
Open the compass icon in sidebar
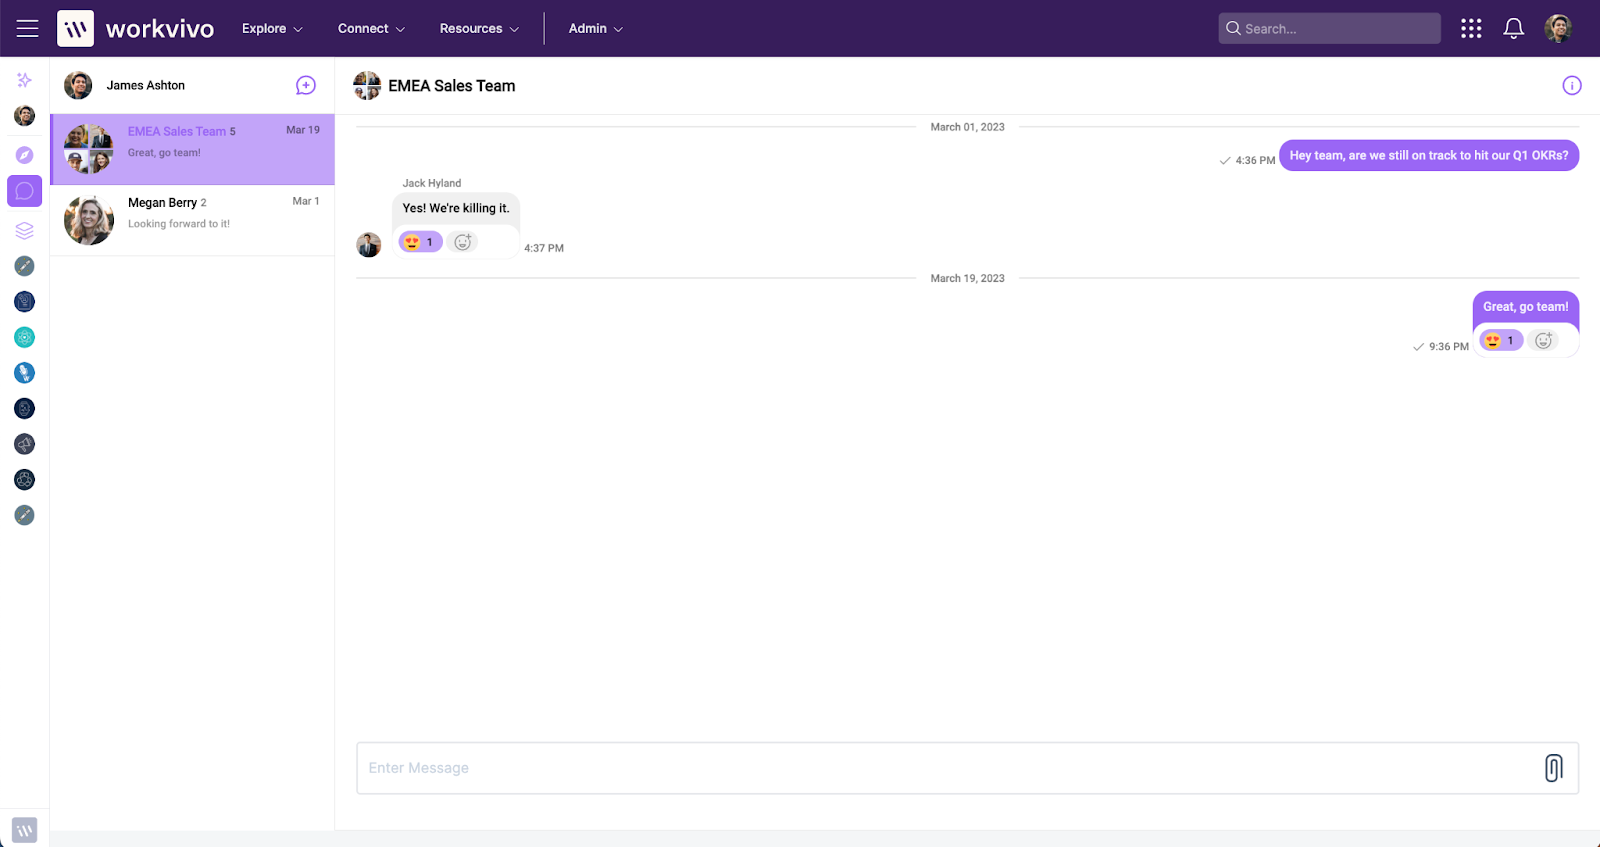25,155
